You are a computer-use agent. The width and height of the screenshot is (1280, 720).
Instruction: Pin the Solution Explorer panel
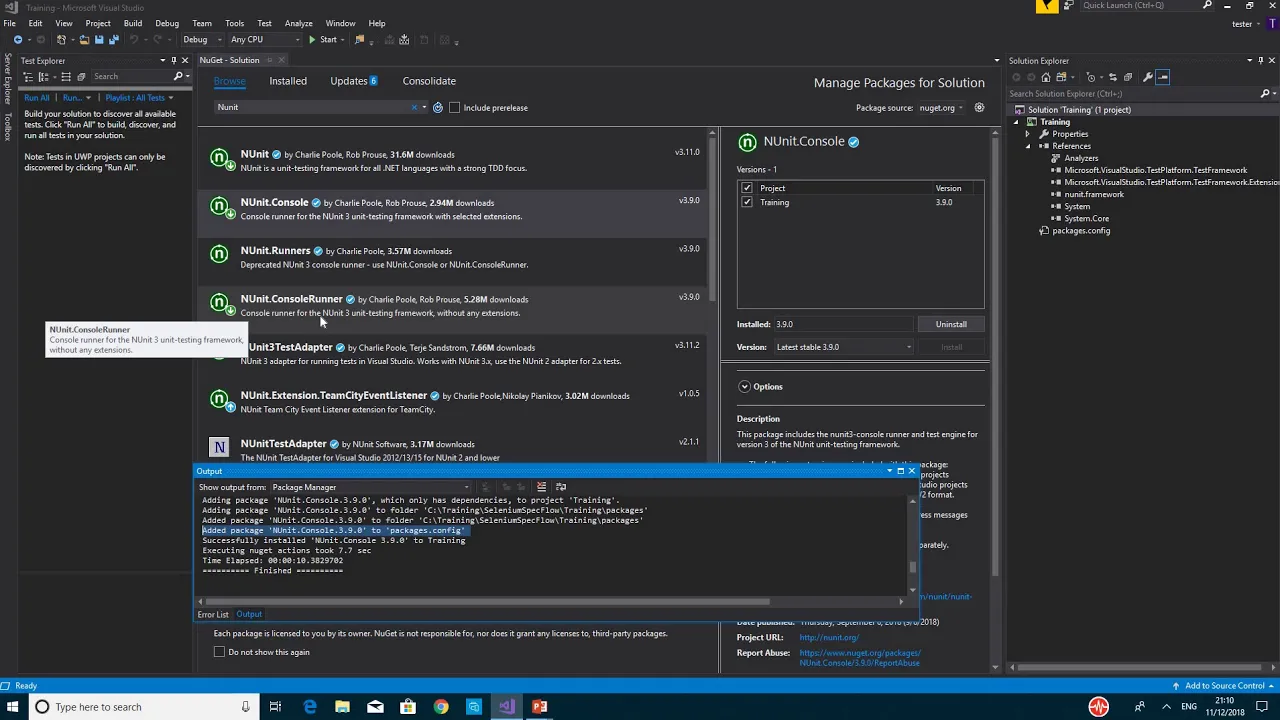1262,61
